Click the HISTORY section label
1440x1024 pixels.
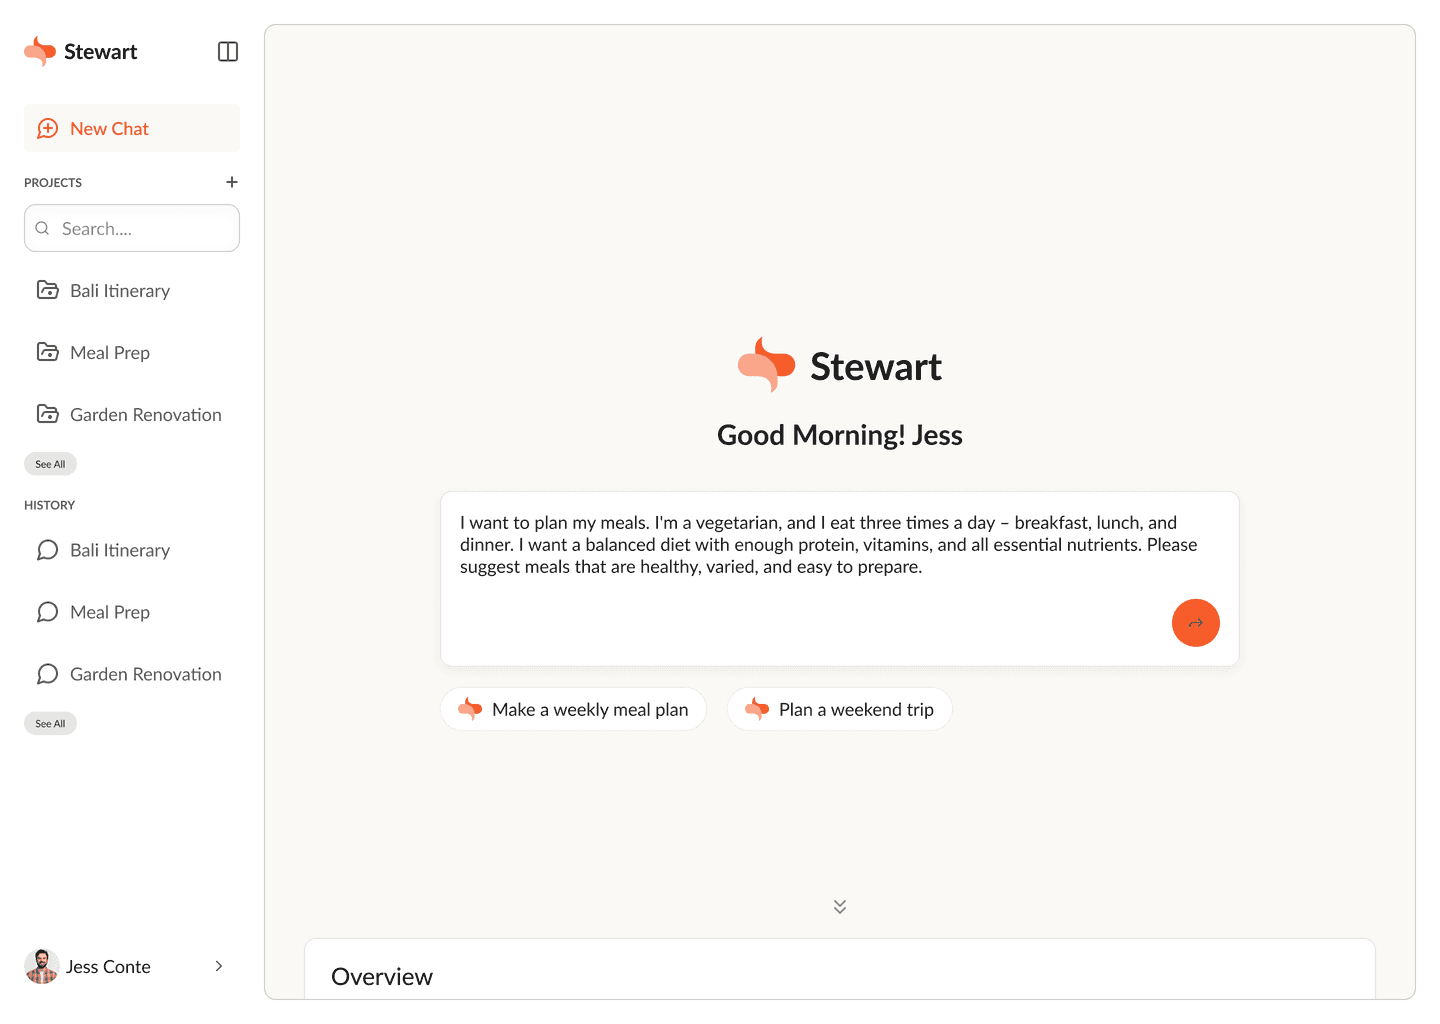pyautogui.click(x=50, y=505)
